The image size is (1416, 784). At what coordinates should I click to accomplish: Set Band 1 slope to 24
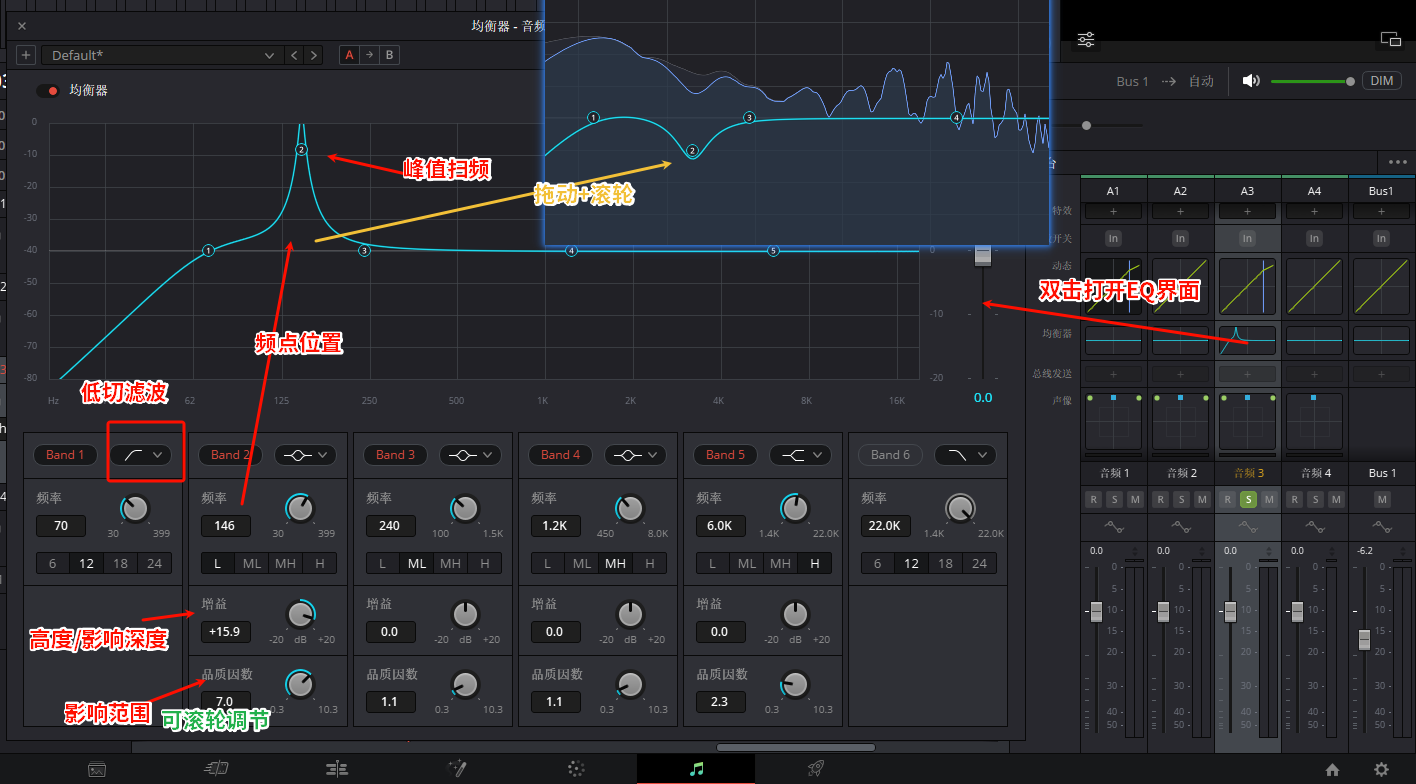[154, 563]
